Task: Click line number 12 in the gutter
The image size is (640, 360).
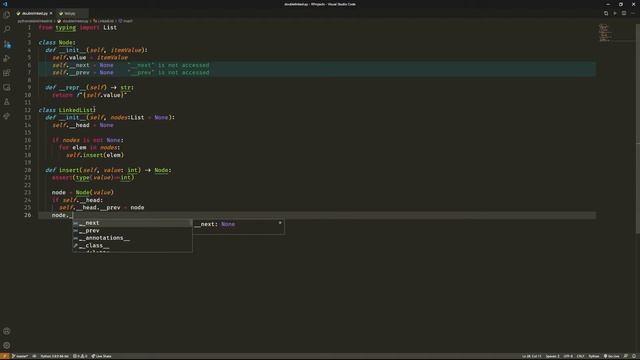Action: pos(27,110)
